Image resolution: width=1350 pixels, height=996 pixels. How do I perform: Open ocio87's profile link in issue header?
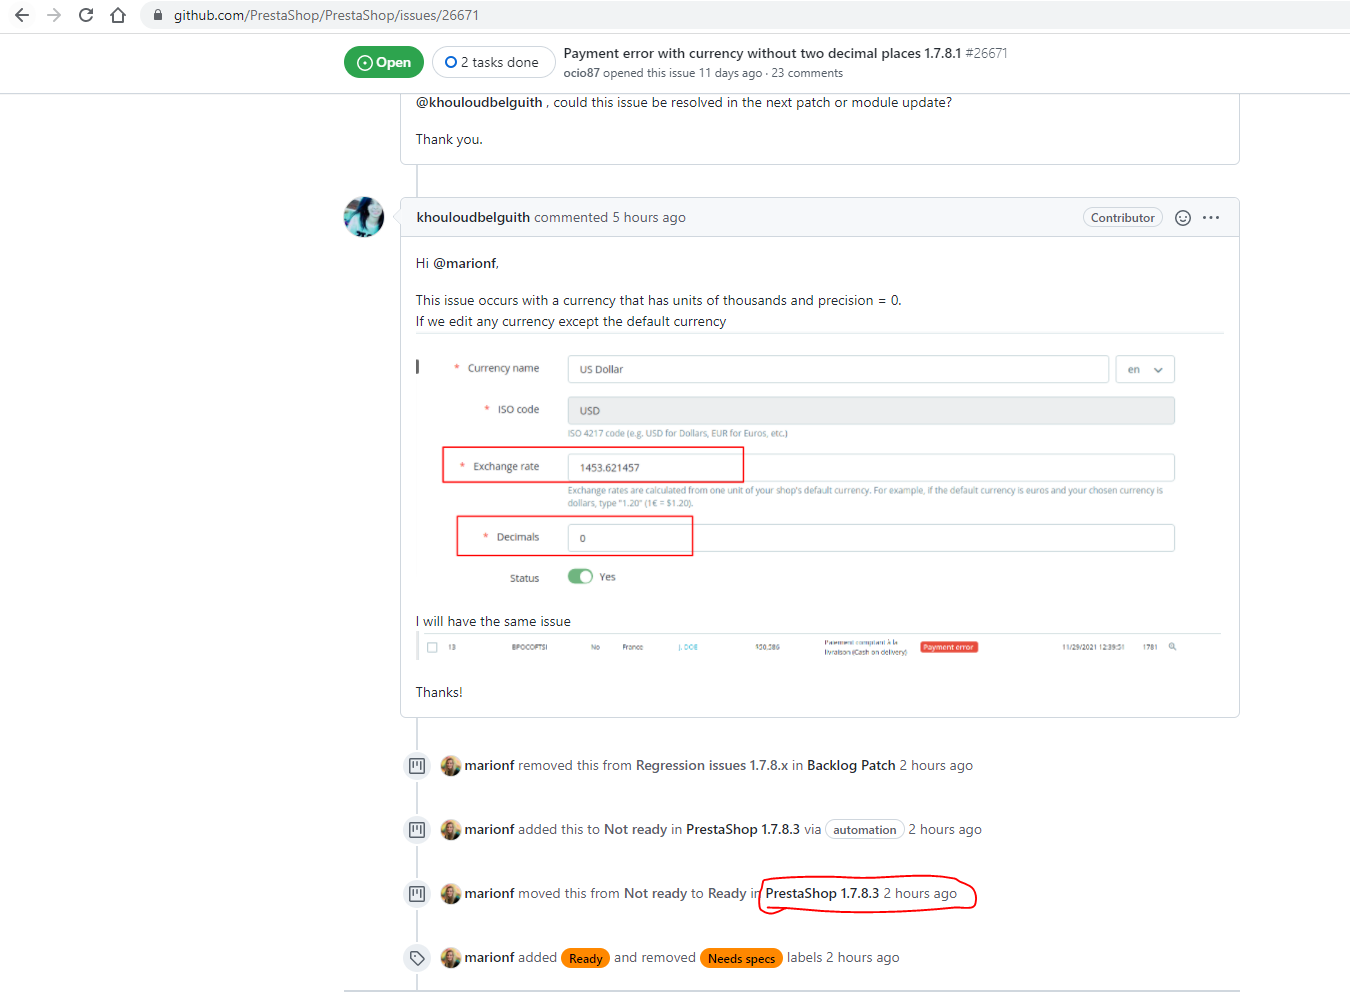tap(581, 73)
